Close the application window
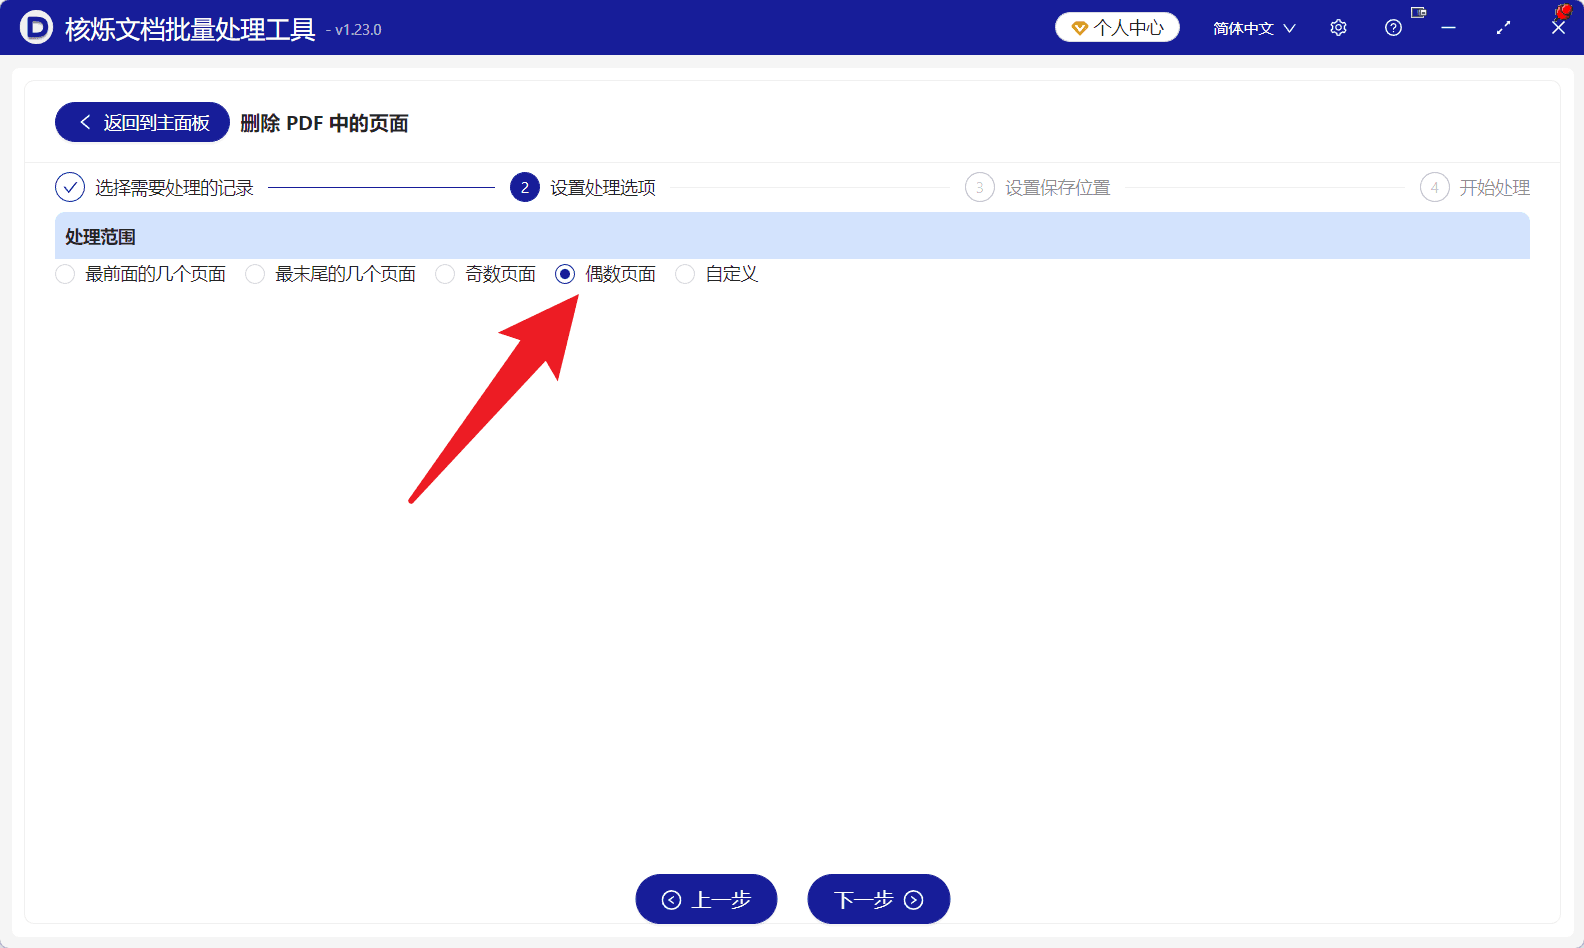The image size is (1584, 948). (x=1558, y=28)
